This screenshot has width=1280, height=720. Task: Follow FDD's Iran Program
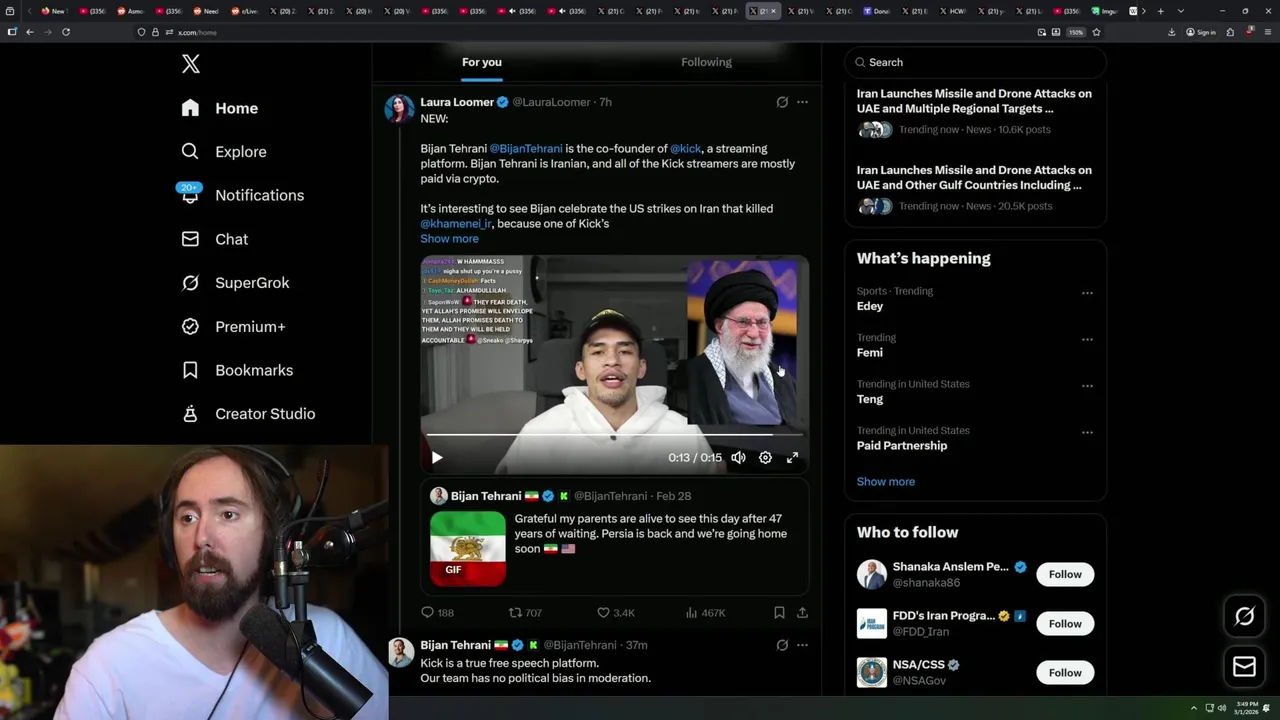point(1065,623)
